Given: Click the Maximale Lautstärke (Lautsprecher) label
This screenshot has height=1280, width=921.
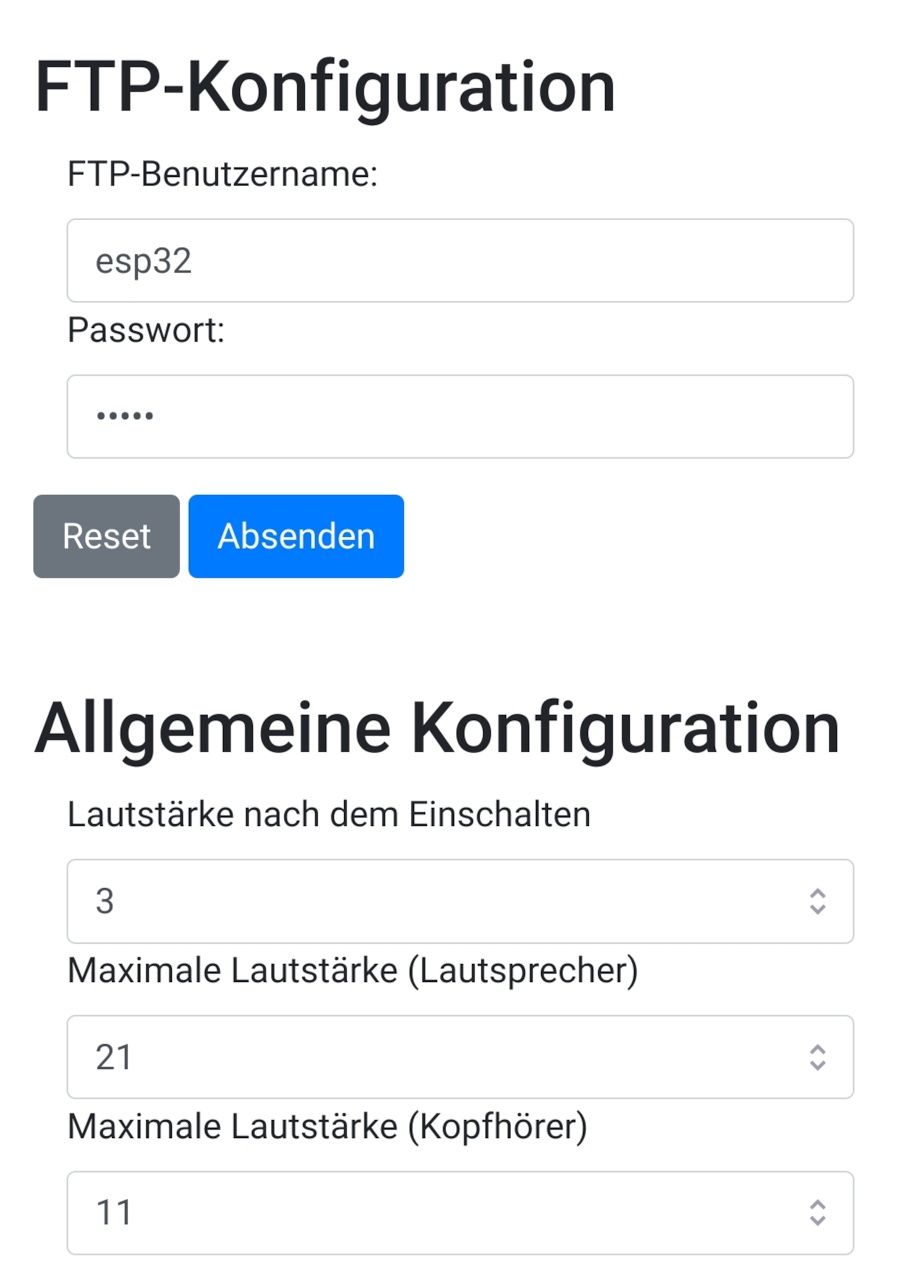Looking at the screenshot, I should [x=352, y=971].
